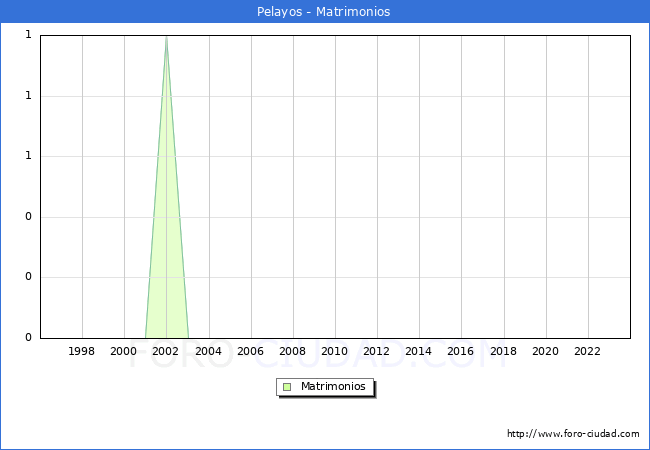
Task: Select the 2012 x-axis label
Action: pos(376,351)
